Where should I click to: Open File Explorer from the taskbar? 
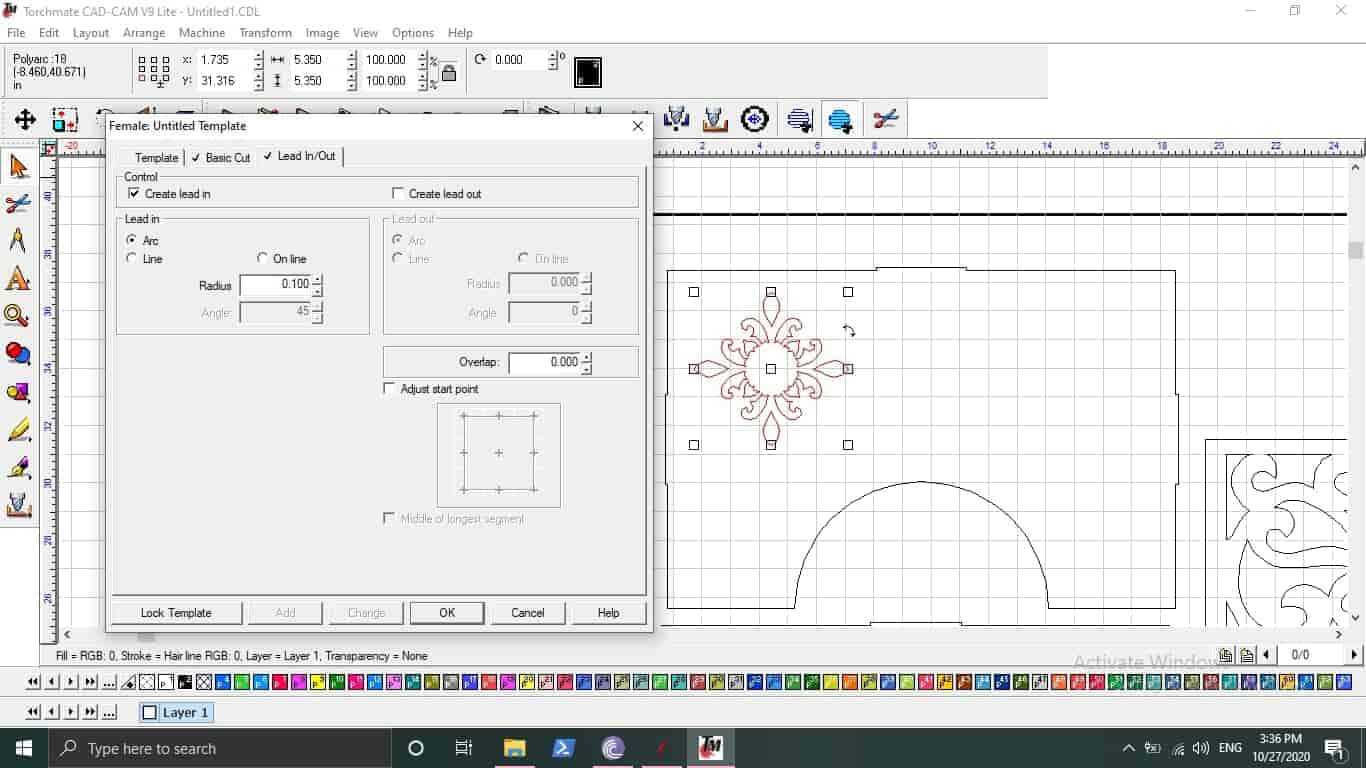514,748
